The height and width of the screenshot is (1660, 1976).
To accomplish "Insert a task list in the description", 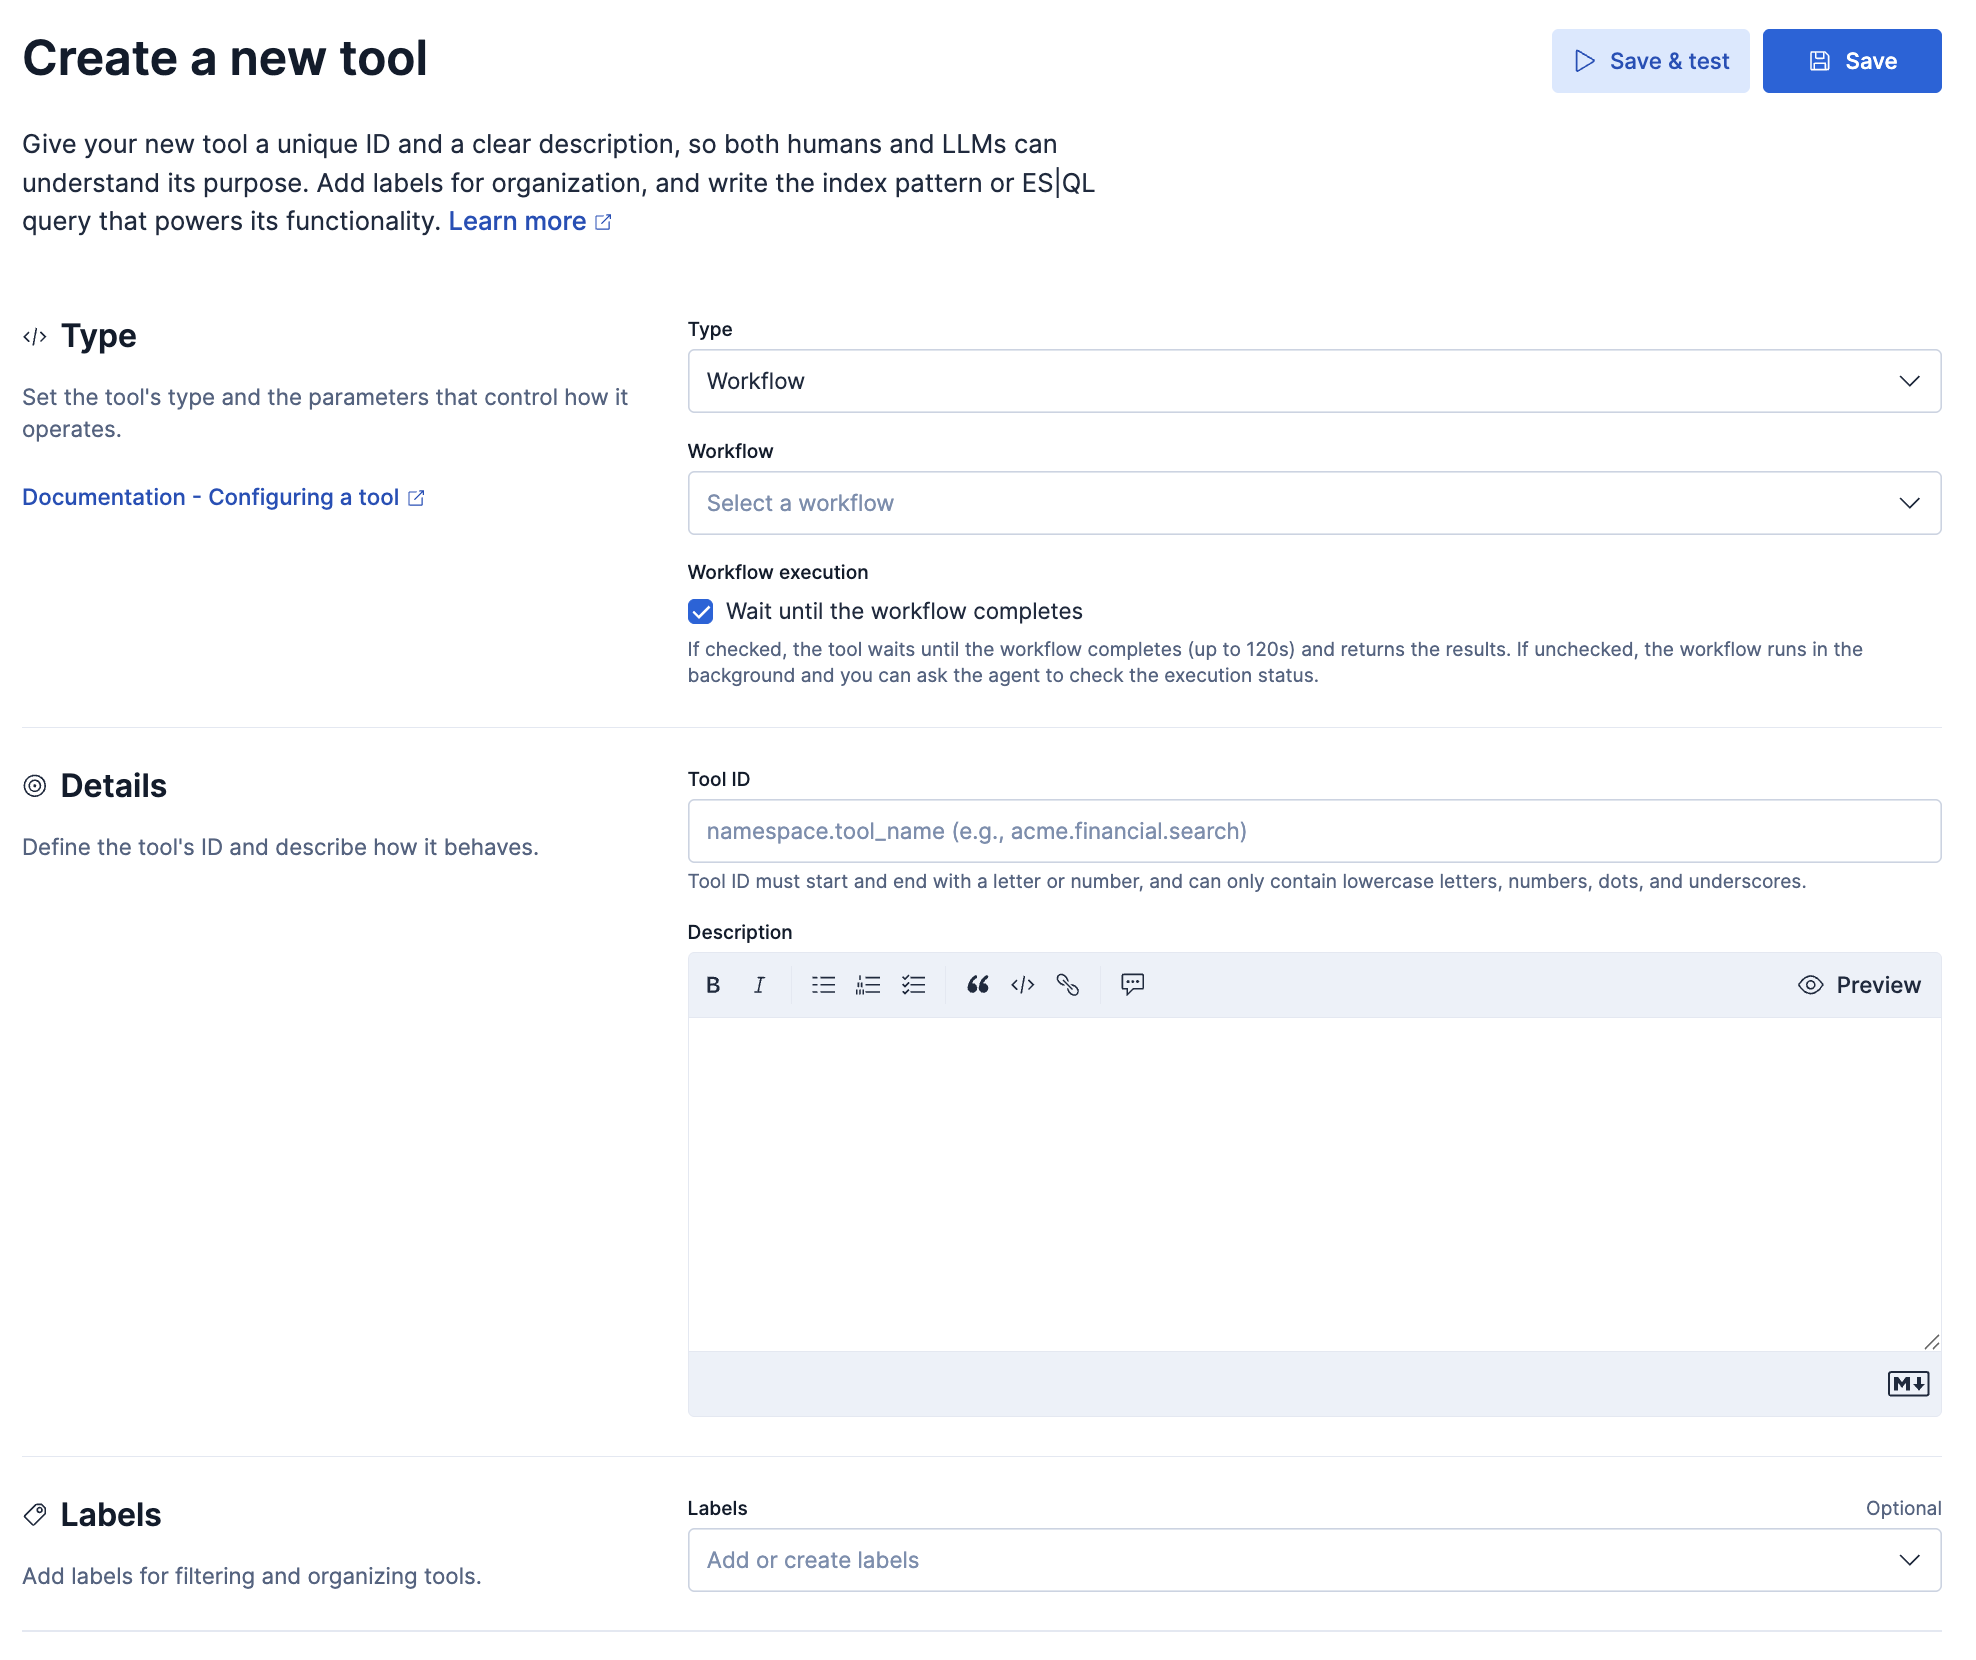I will click(914, 985).
